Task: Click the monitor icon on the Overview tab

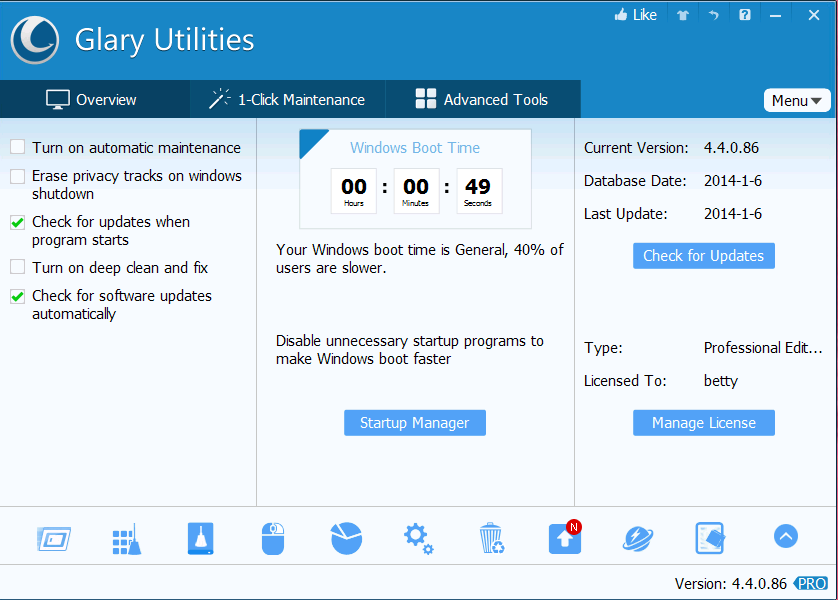Action: pos(58,99)
